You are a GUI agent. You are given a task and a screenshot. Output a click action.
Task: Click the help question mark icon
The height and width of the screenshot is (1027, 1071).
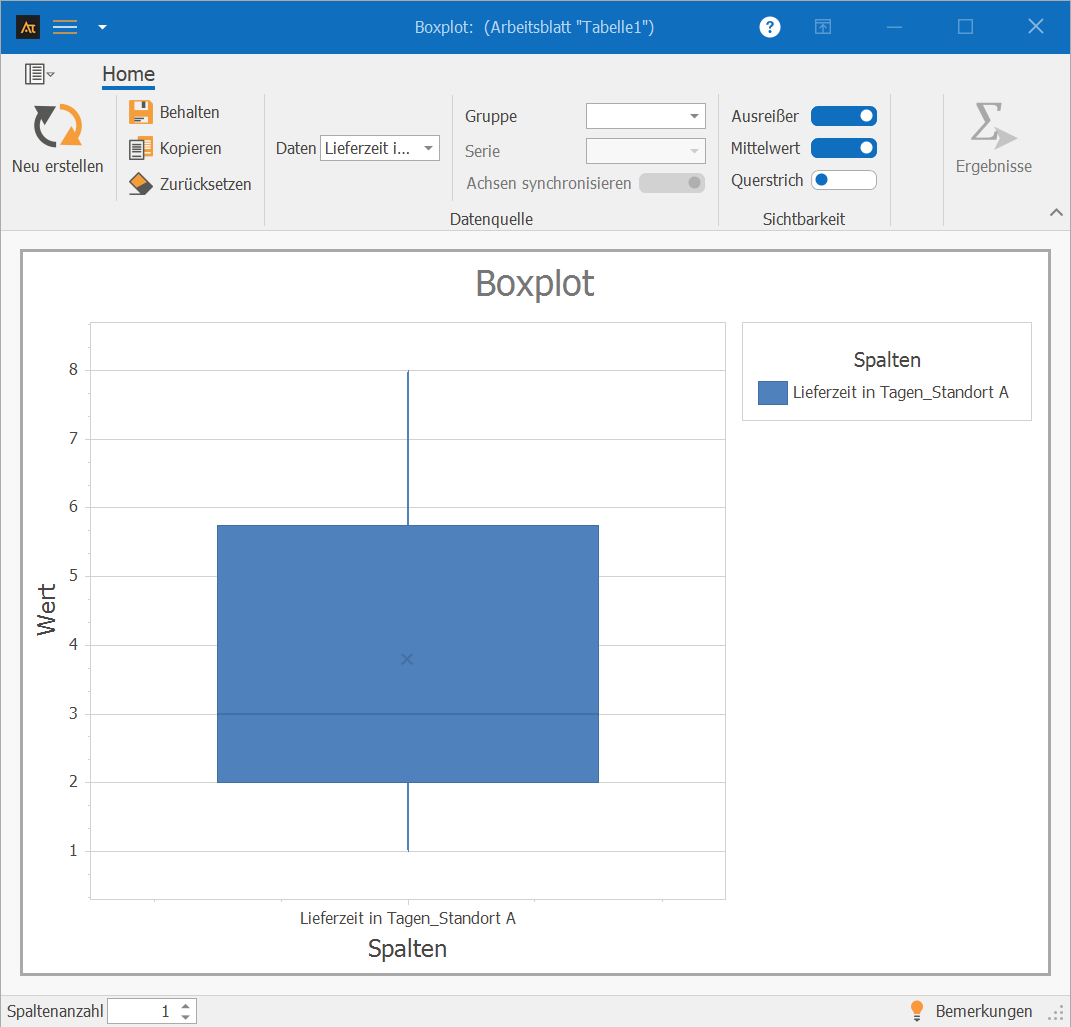(x=769, y=27)
